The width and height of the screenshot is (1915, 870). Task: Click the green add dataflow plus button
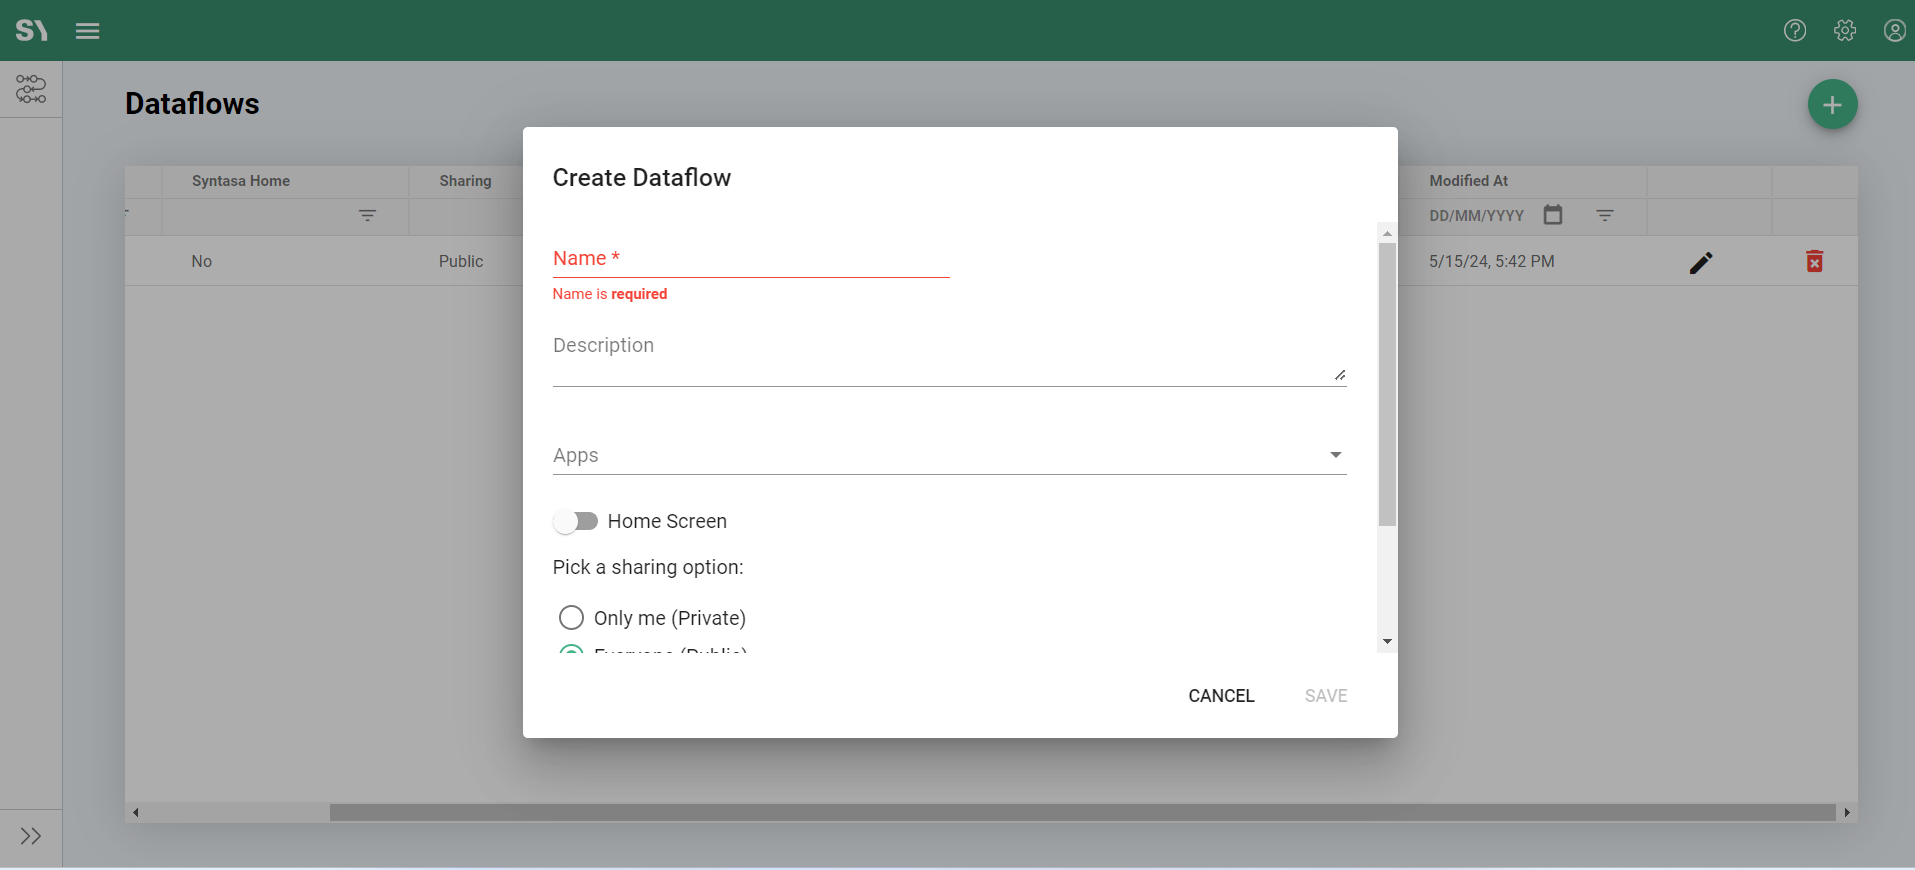(1832, 105)
